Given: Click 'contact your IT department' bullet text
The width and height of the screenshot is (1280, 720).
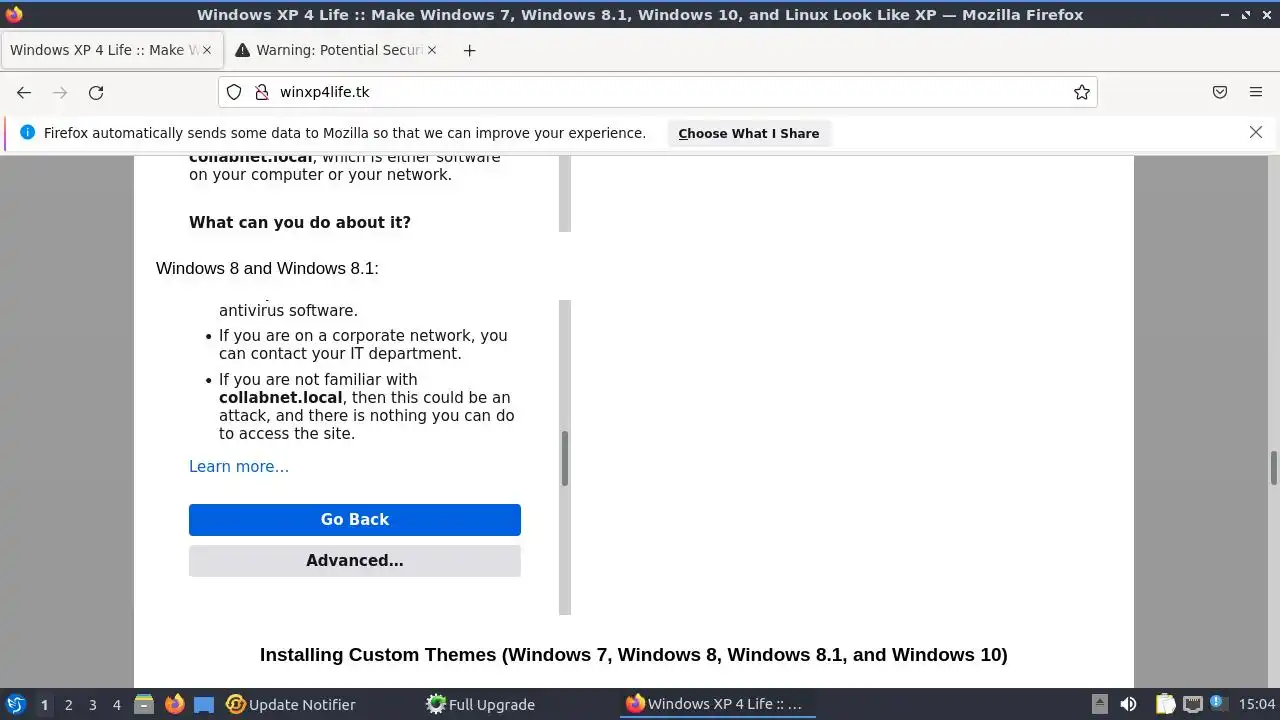Looking at the screenshot, I should click(x=355, y=354).
